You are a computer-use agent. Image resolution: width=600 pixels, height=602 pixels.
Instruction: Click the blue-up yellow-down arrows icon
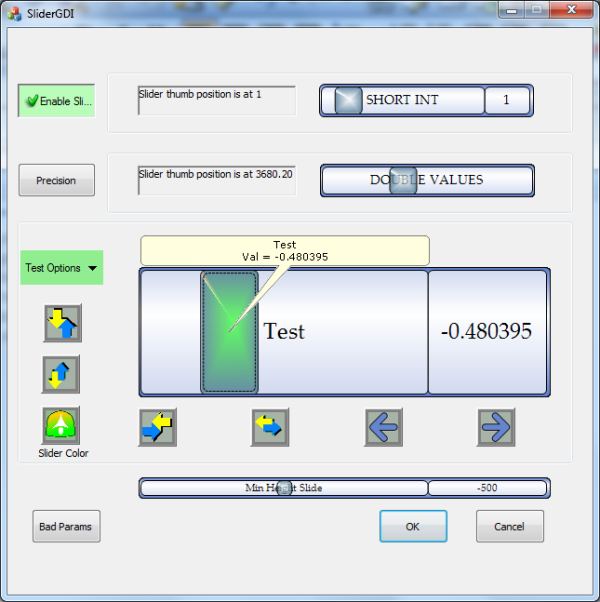pos(61,374)
